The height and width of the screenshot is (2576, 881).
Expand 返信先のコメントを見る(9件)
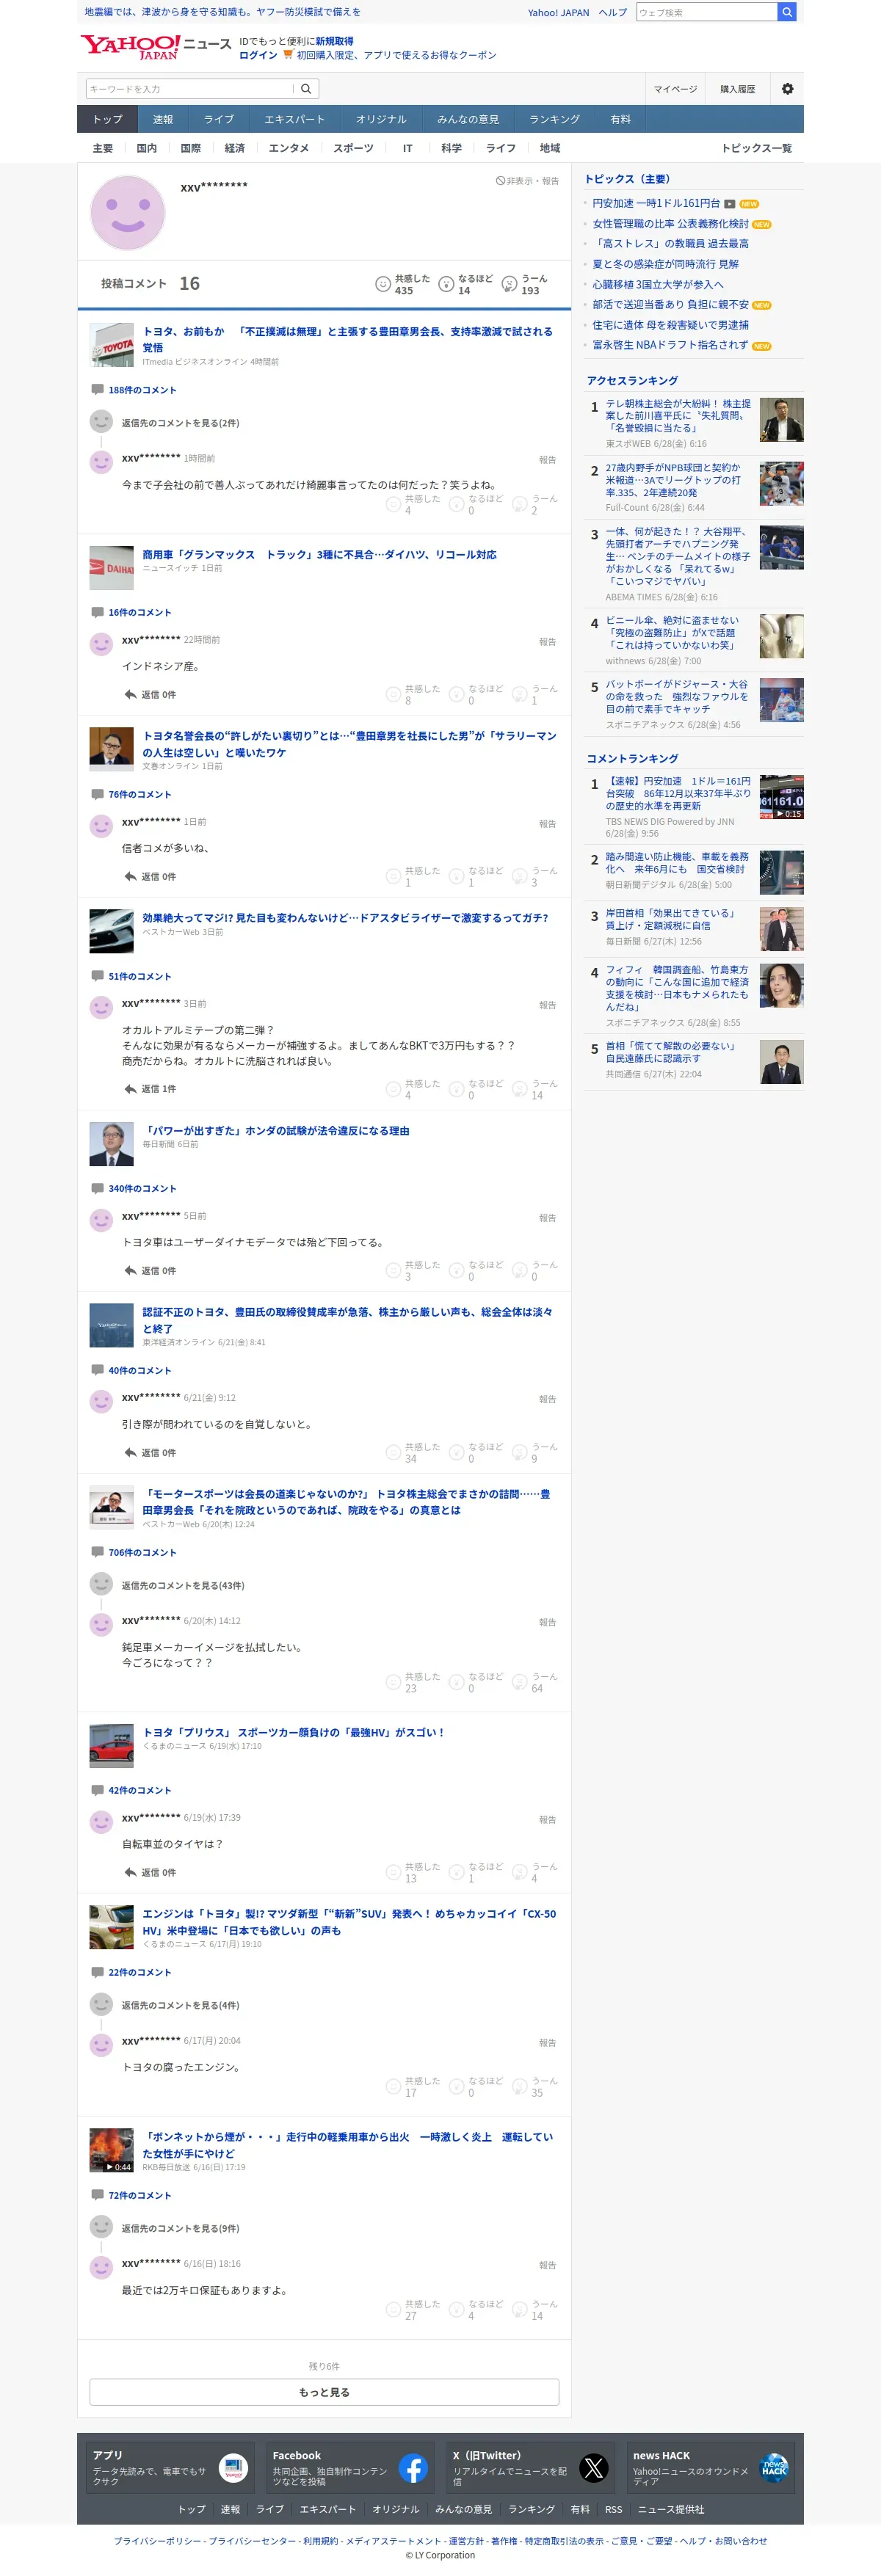click(x=180, y=2228)
